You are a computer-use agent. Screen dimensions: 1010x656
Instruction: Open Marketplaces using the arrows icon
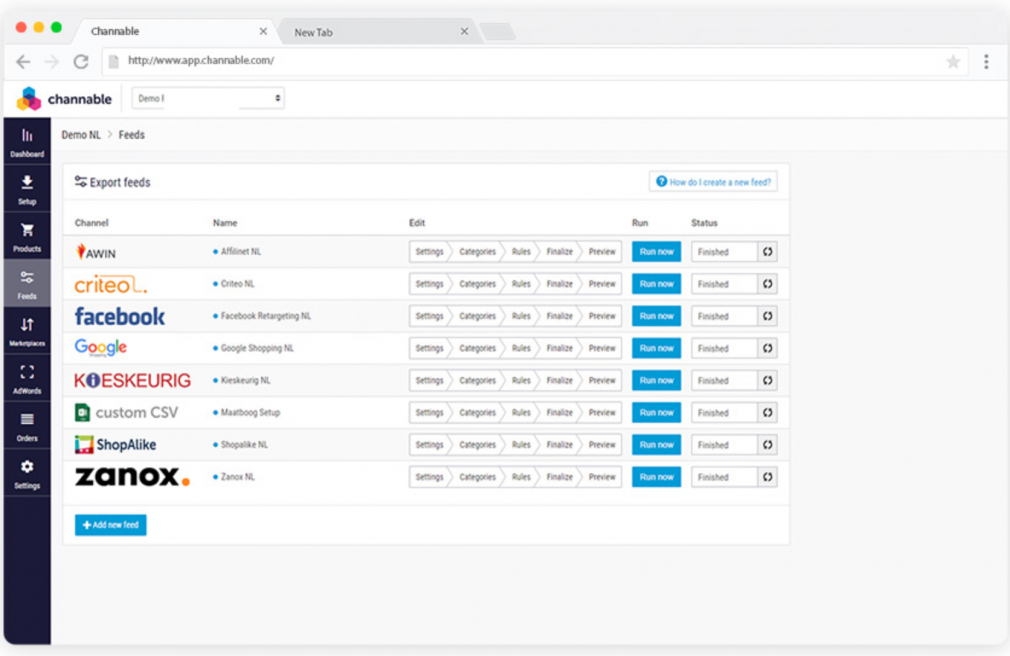27,328
